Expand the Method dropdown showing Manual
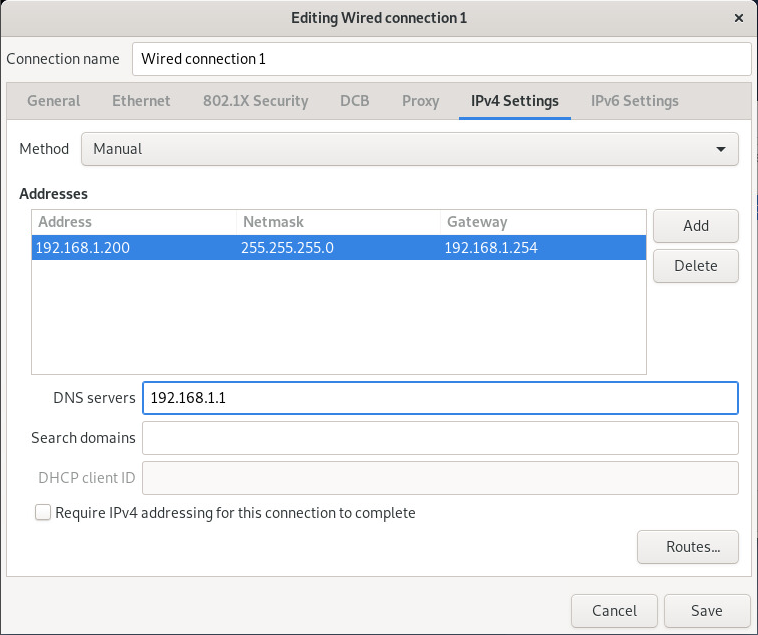 [x=409, y=149]
